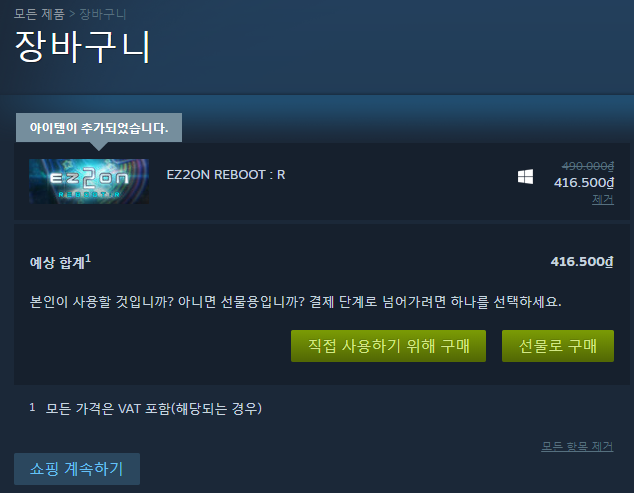Click 직접 사용하기 위해 구매 button
634x493 pixels.
point(388,346)
